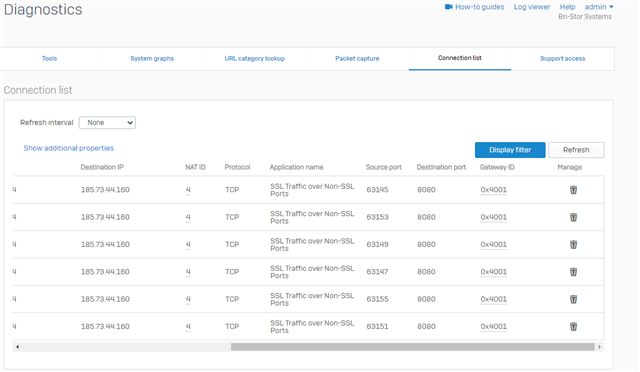Viewport: 640px width, 372px height.
Task: Switch to the Packet capture tab
Action: click(357, 58)
